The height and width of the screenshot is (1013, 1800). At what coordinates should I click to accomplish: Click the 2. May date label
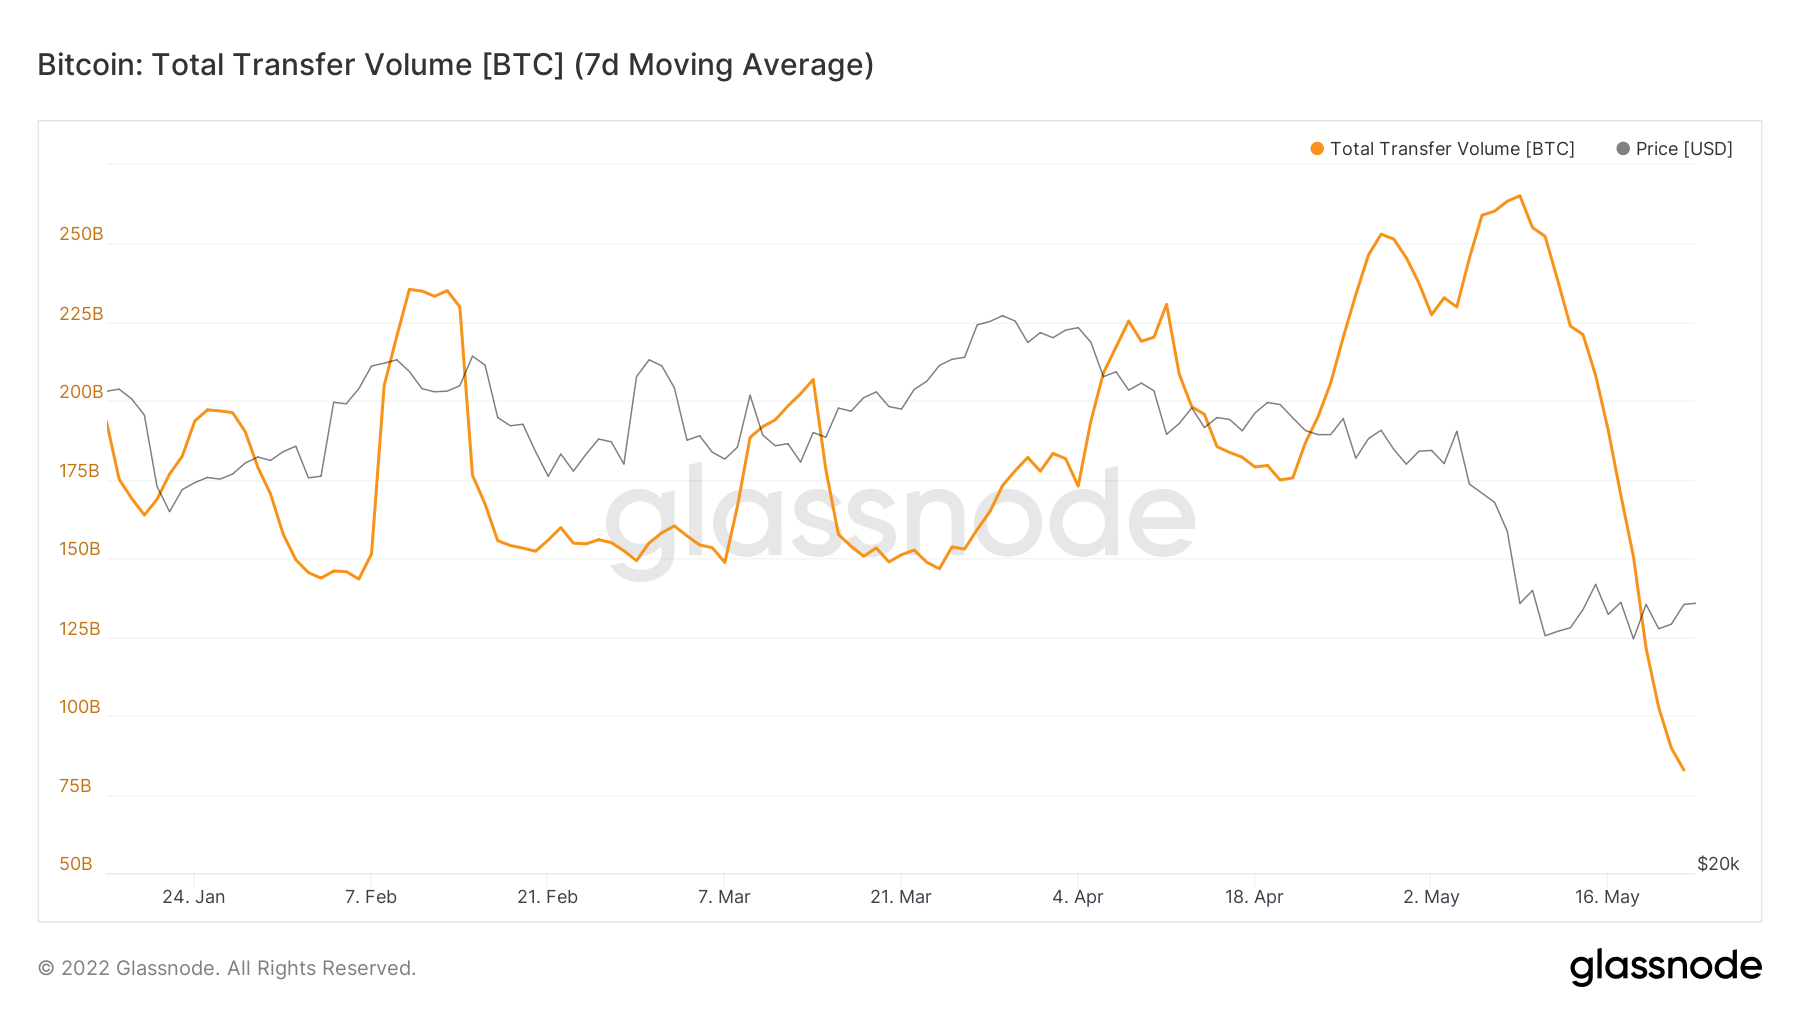[x=1431, y=897]
